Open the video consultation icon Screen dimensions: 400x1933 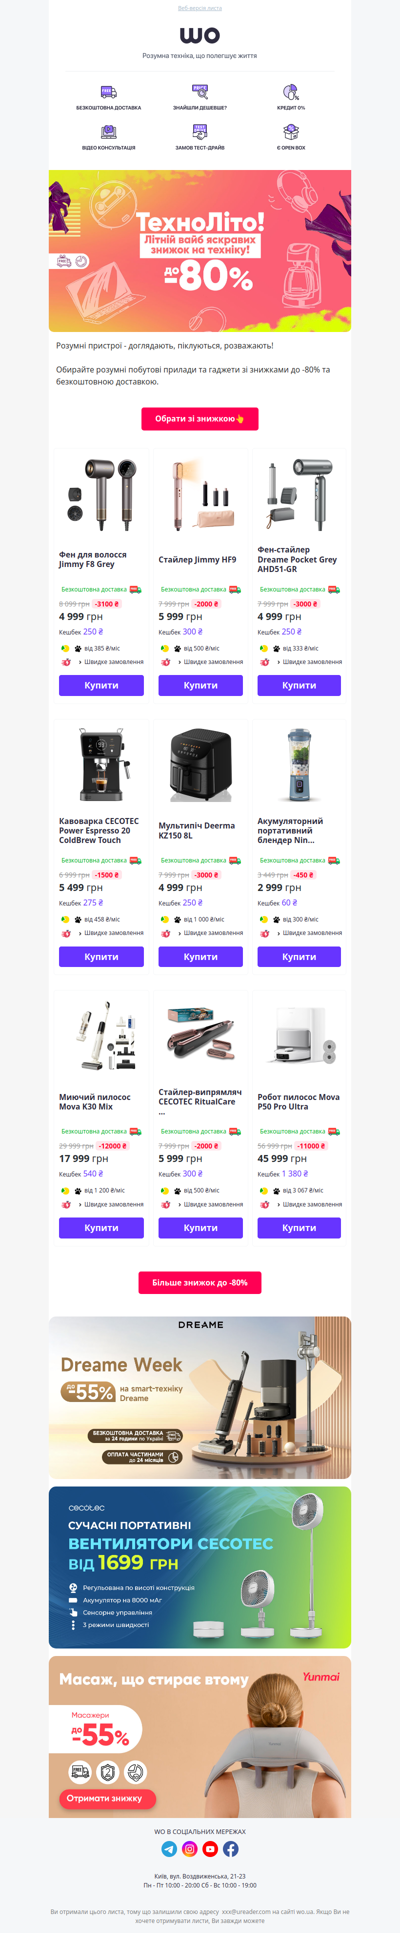[x=108, y=132]
